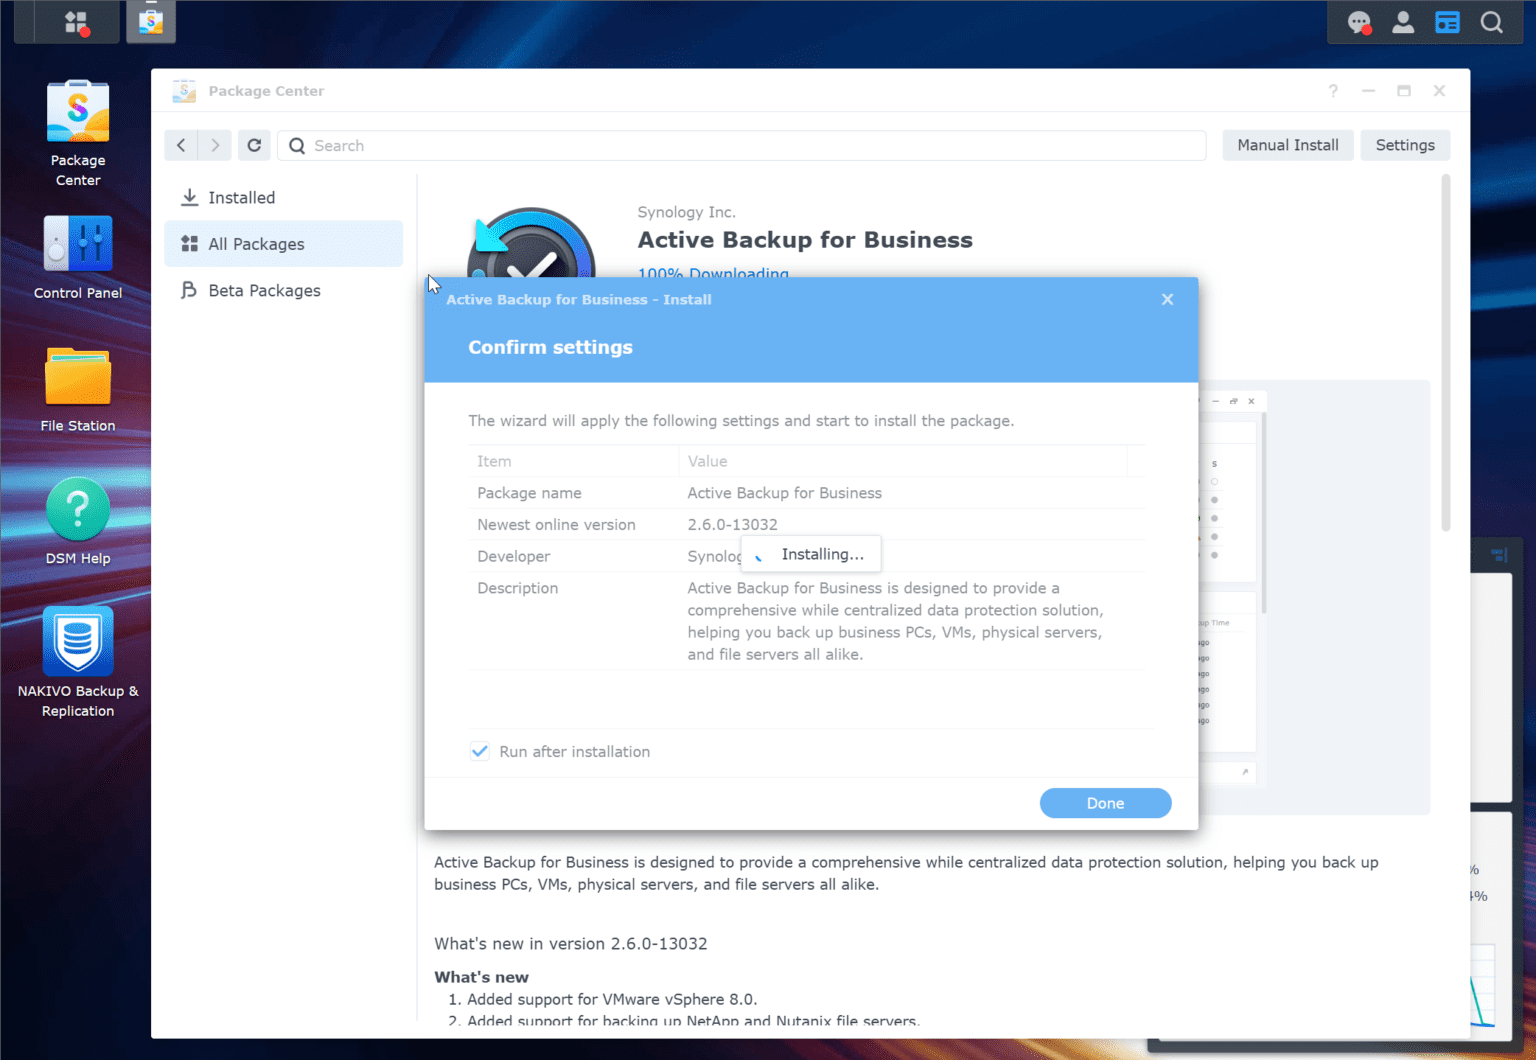The width and height of the screenshot is (1536, 1060).
Task: Open the Settings menu of Package Center
Action: tap(1405, 145)
